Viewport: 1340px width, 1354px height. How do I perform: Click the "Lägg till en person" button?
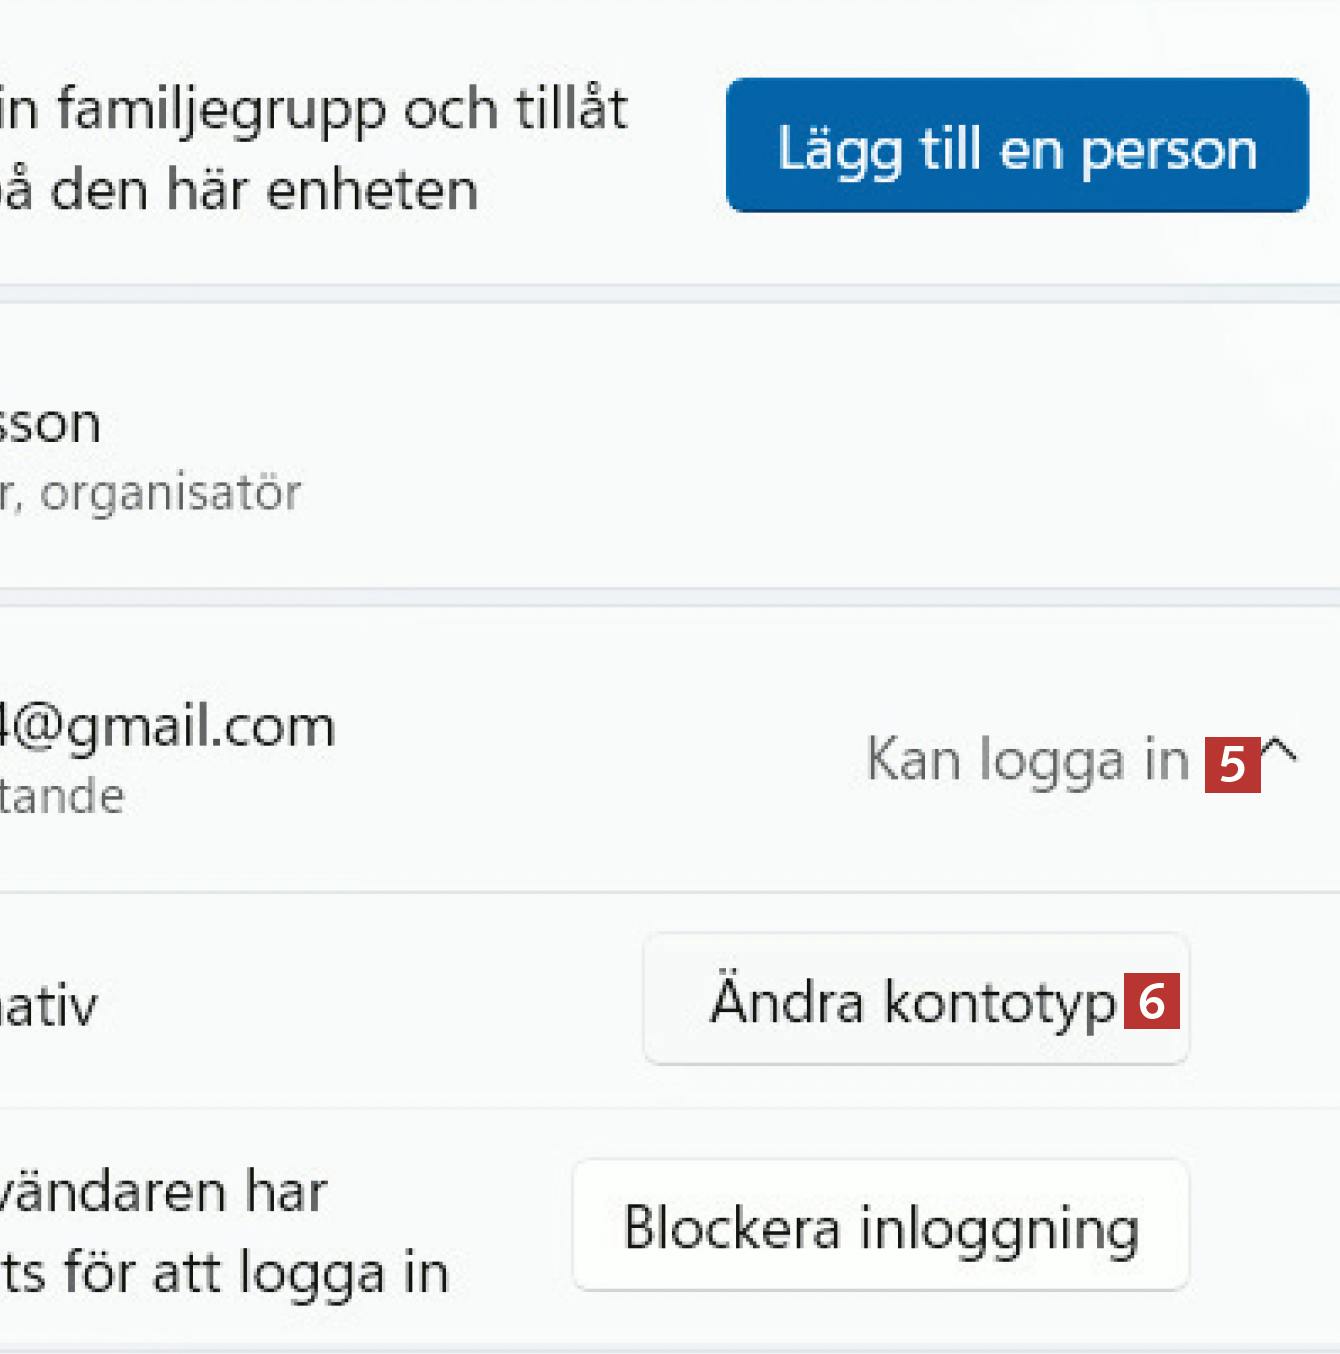coord(1017,146)
